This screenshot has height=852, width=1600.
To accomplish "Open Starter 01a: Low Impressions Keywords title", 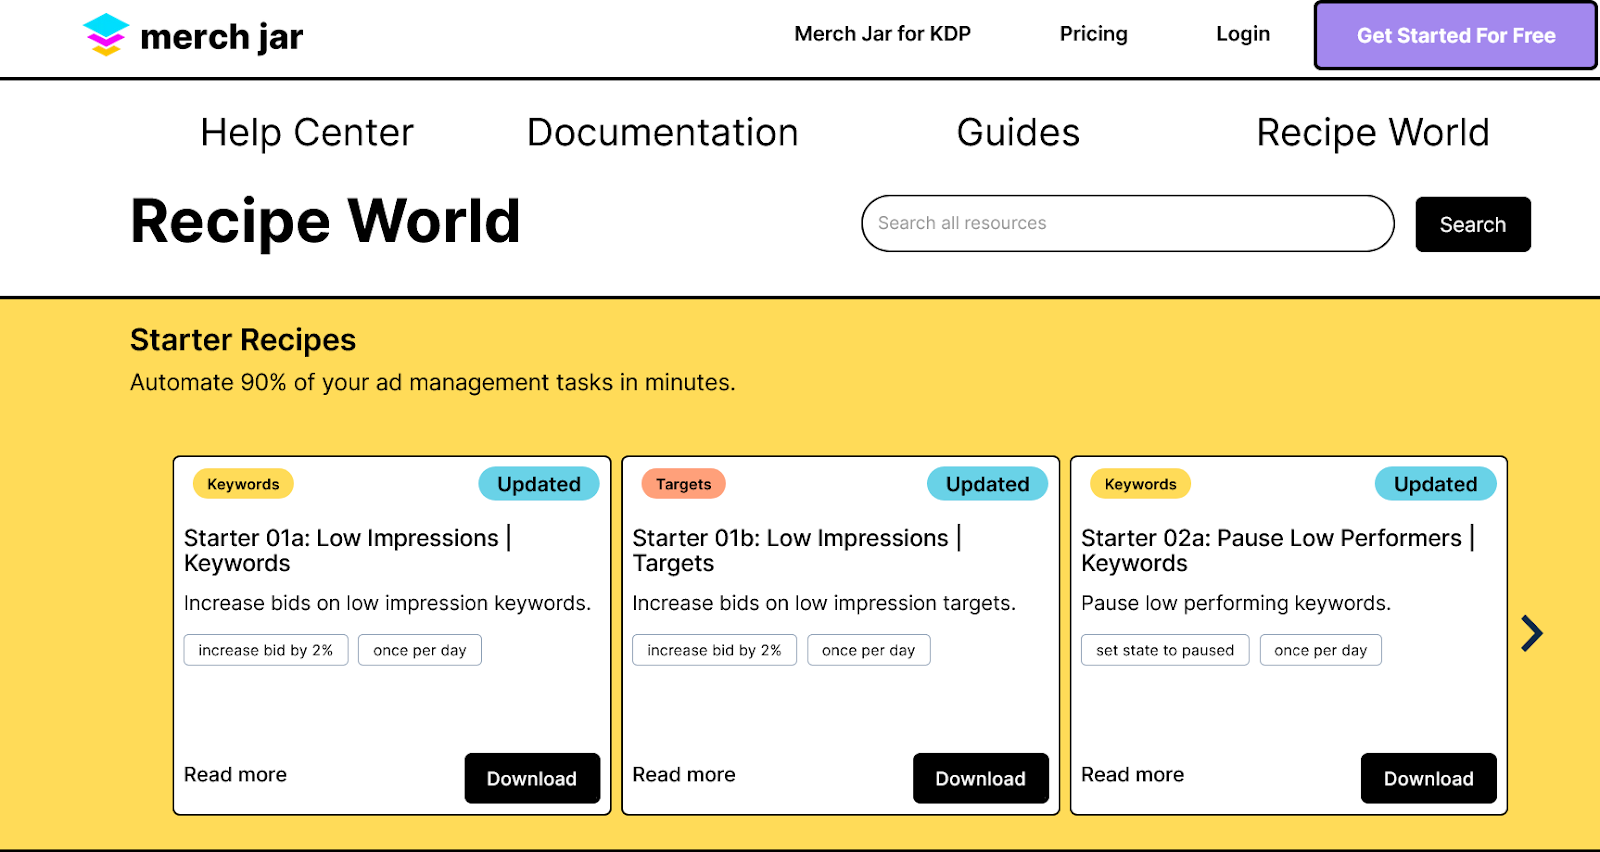I will pyautogui.click(x=347, y=551).
